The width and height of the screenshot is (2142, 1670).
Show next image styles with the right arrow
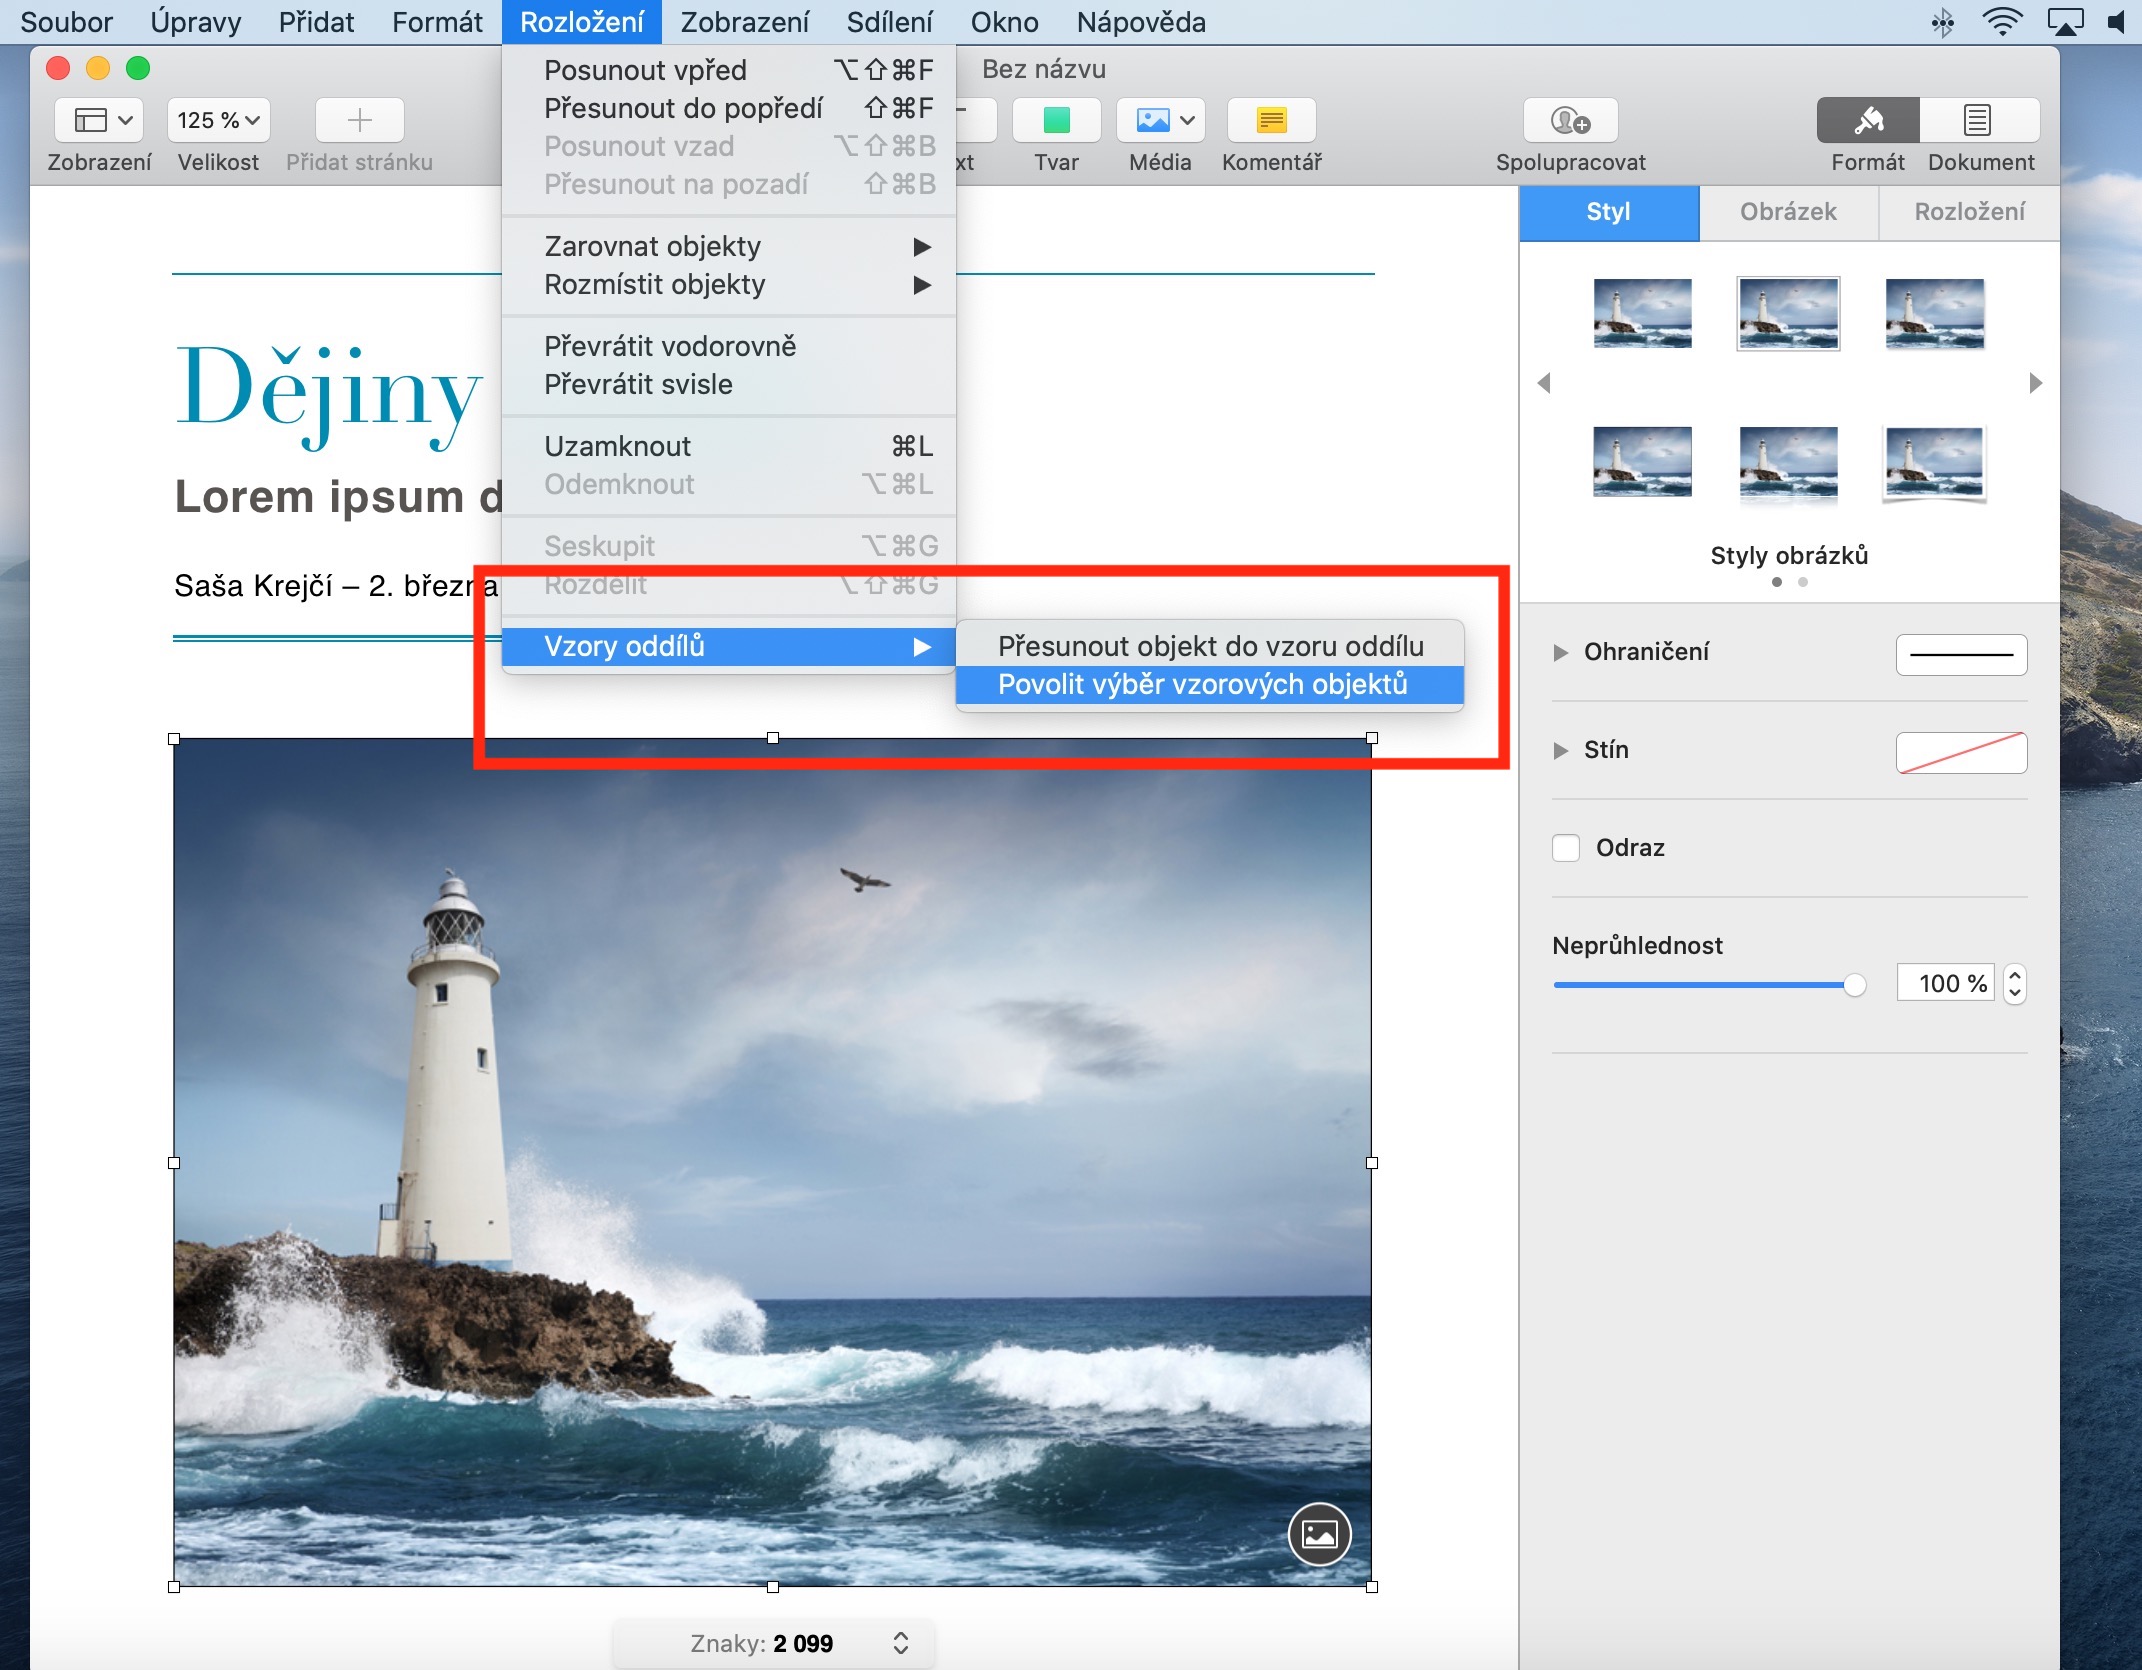[x=2035, y=383]
